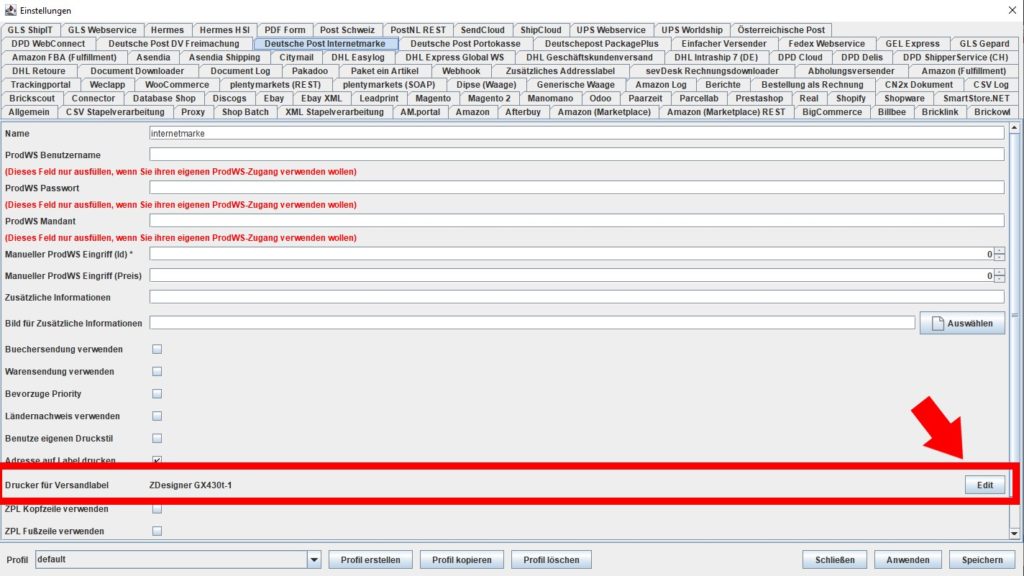Check ZPL Kopfzeile verwenden
Image resolution: width=1024 pixels, height=576 pixels.
(x=157, y=509)
